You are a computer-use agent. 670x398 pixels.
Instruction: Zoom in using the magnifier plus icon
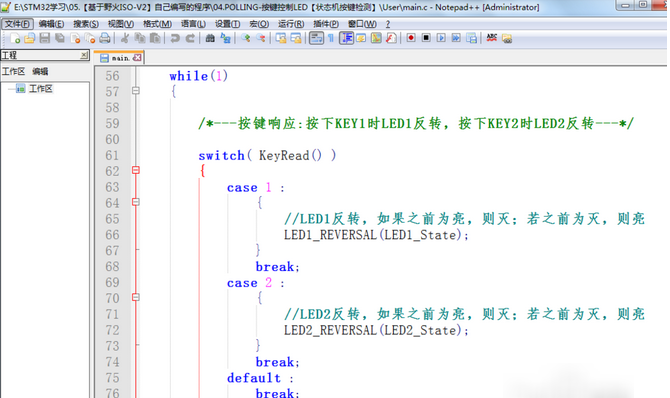tap(245, 38)
